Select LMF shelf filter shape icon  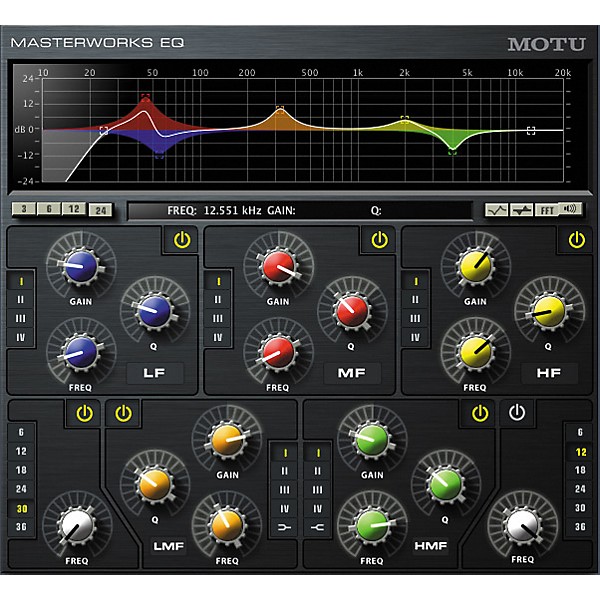(285, 528)
